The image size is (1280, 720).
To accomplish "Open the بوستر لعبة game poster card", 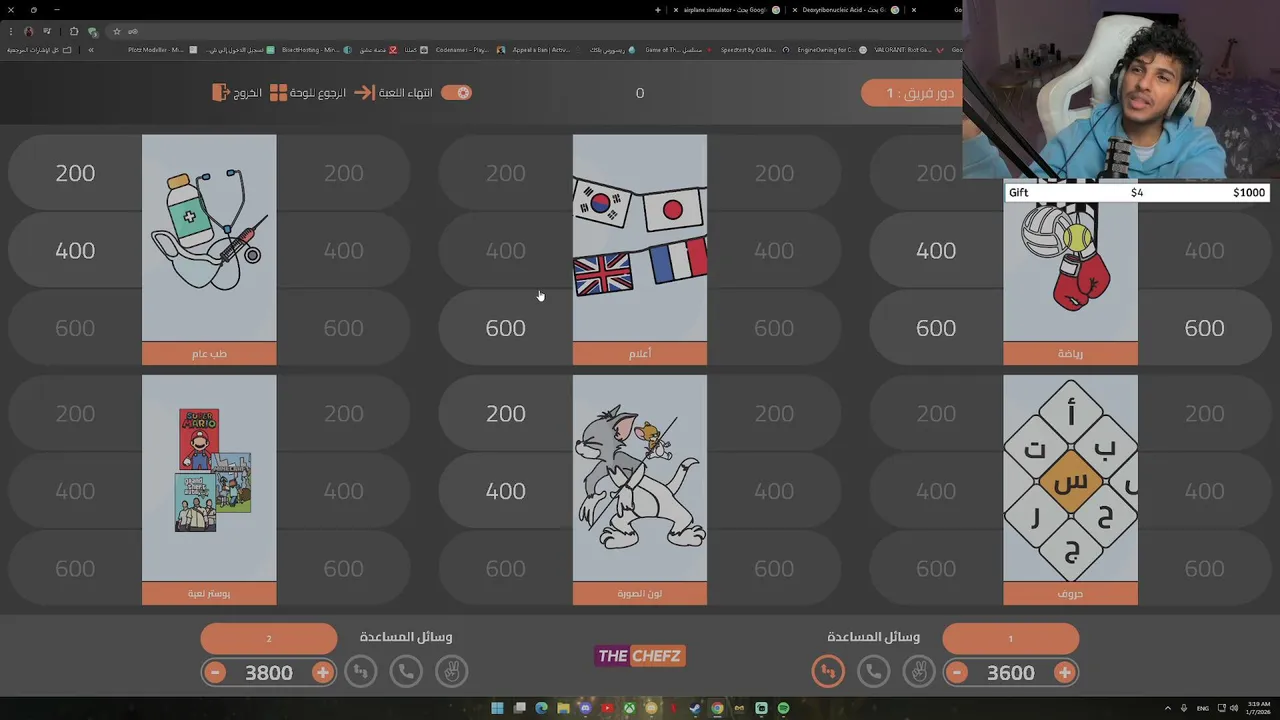I will click(x=209, y=490).
